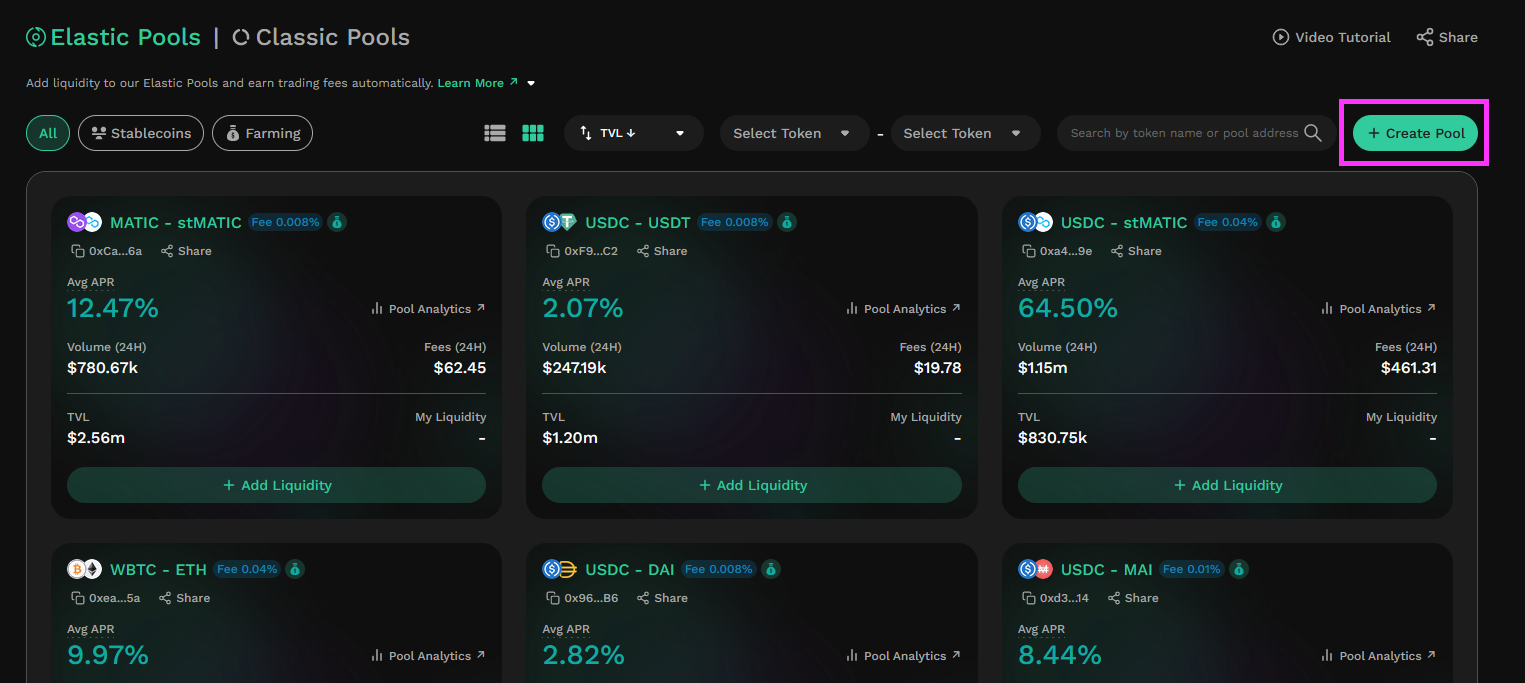This screenshot has height=683, width=1525.
Task: Click the Fee 0.01% badge on USDC - MAI
Action: 1191,569
